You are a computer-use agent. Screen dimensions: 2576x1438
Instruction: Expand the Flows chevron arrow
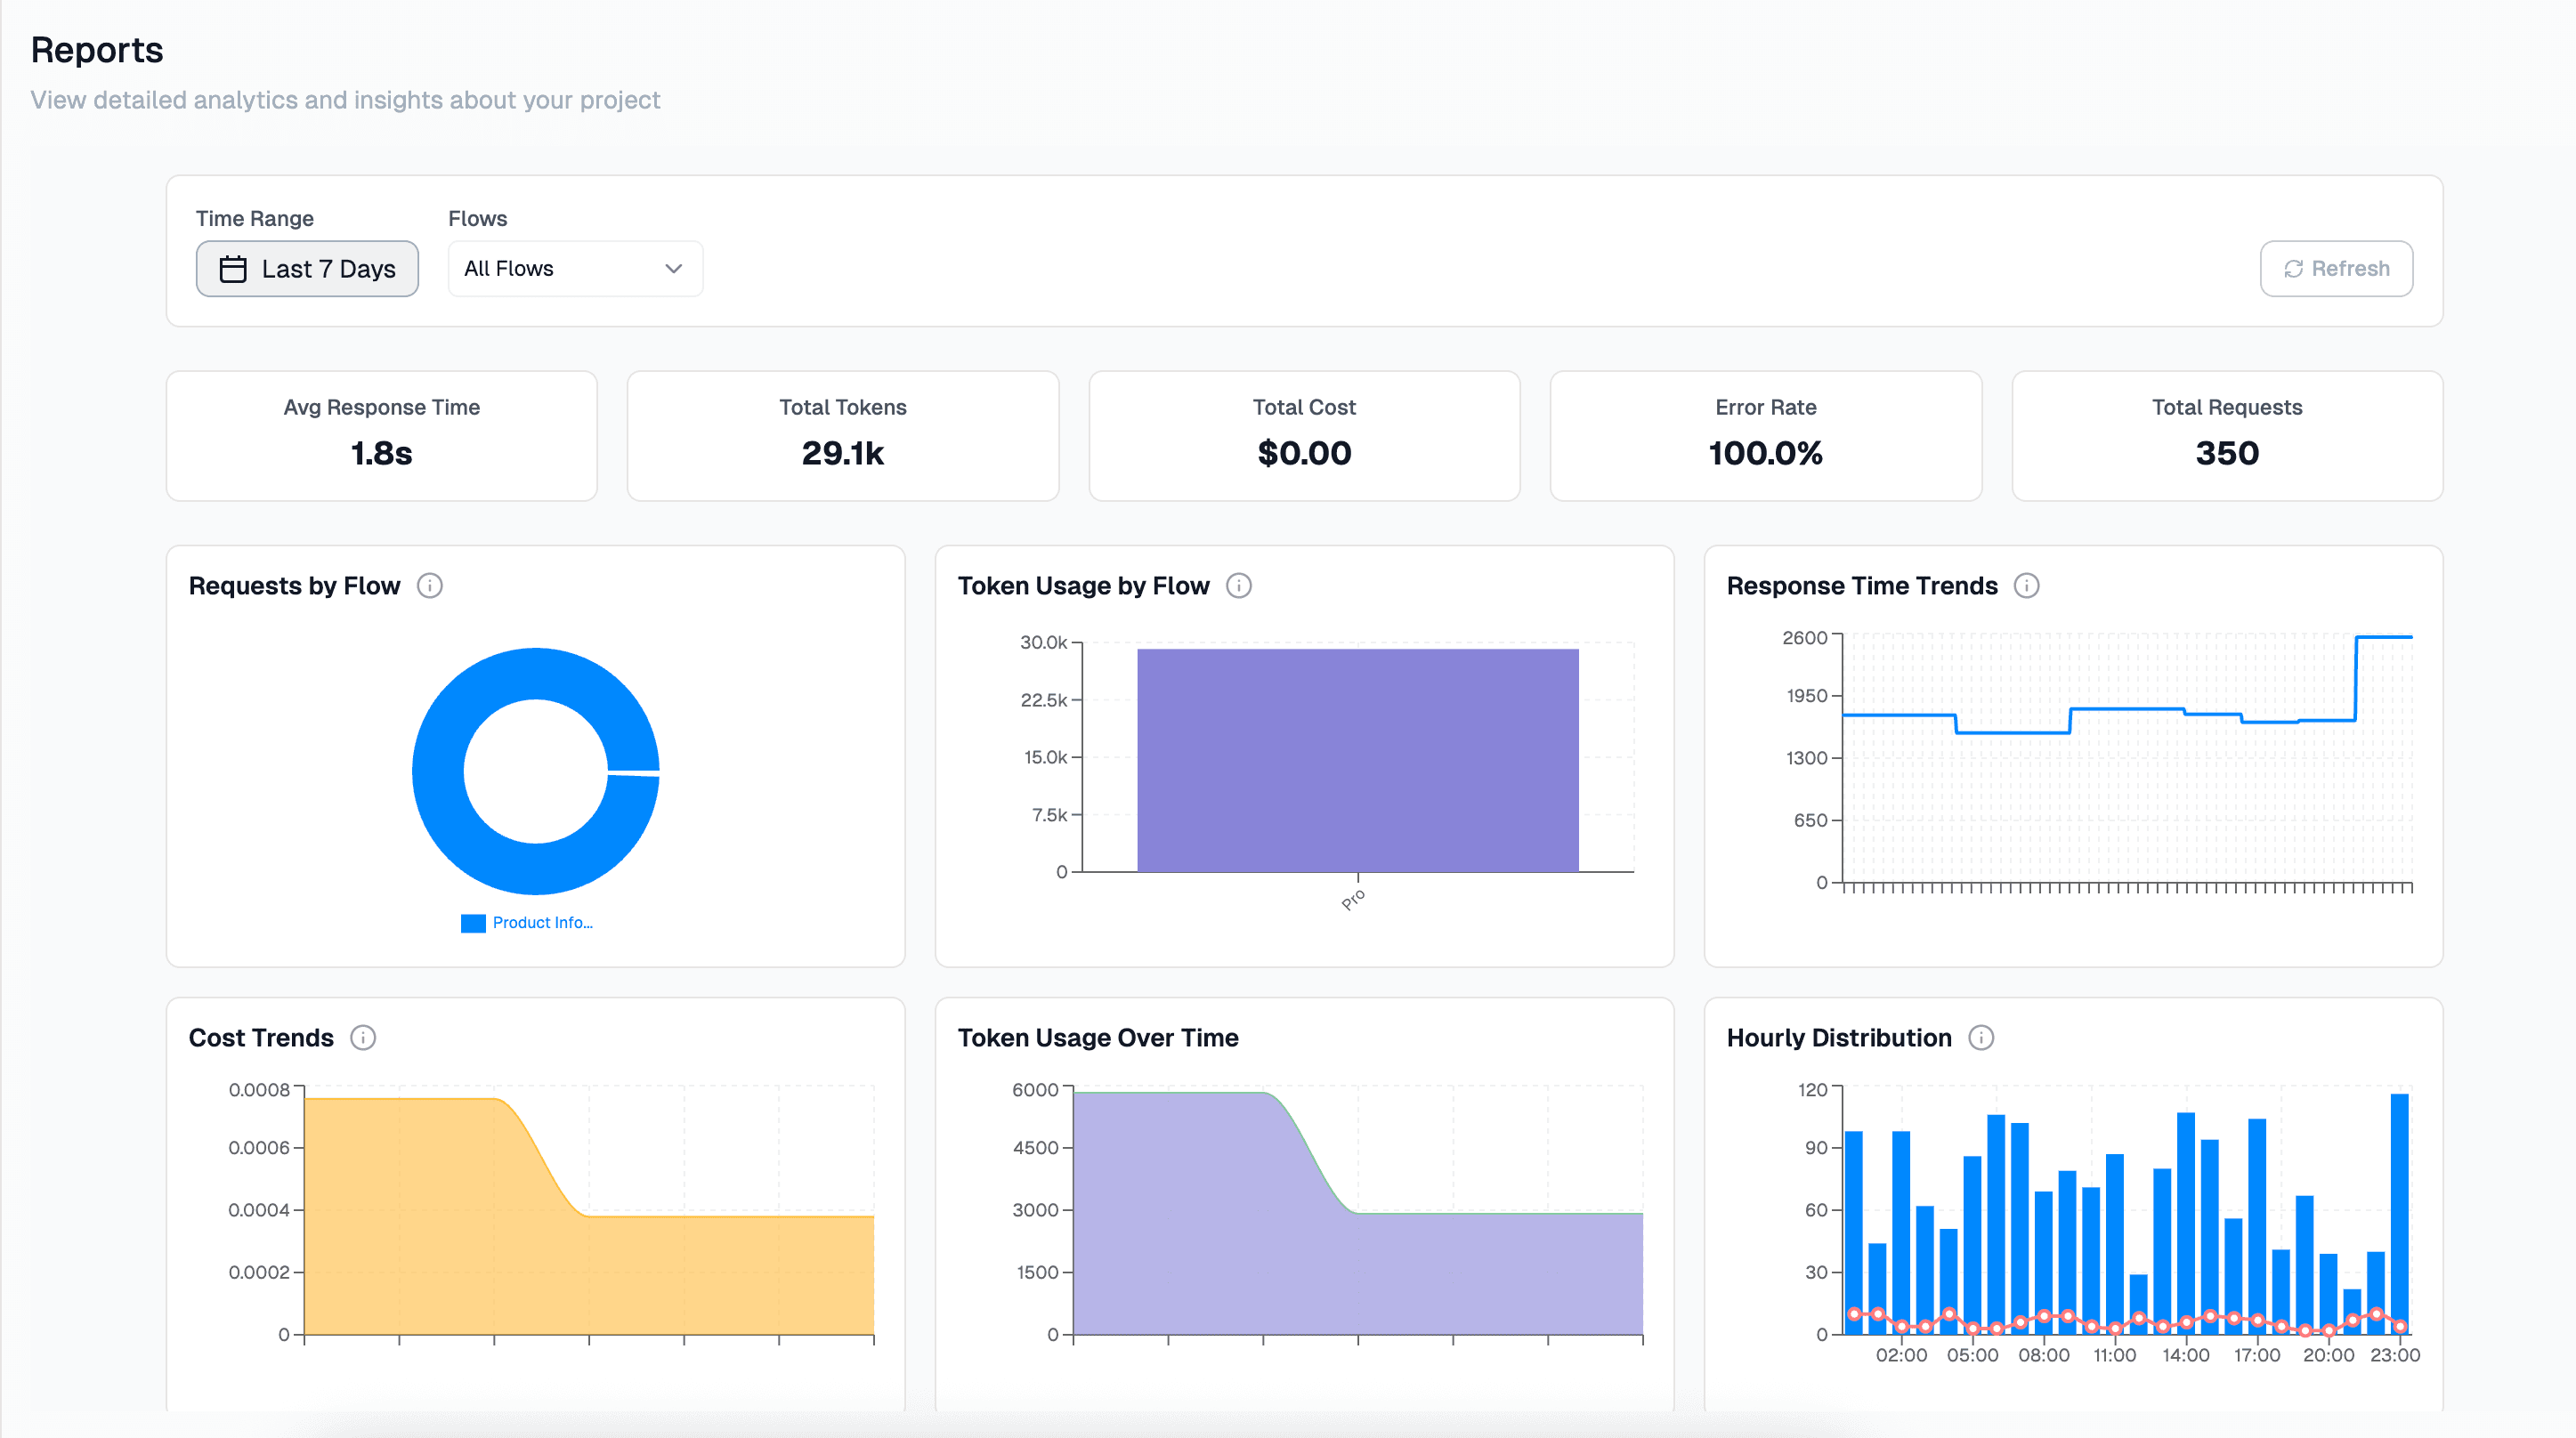tap(674, 269)
